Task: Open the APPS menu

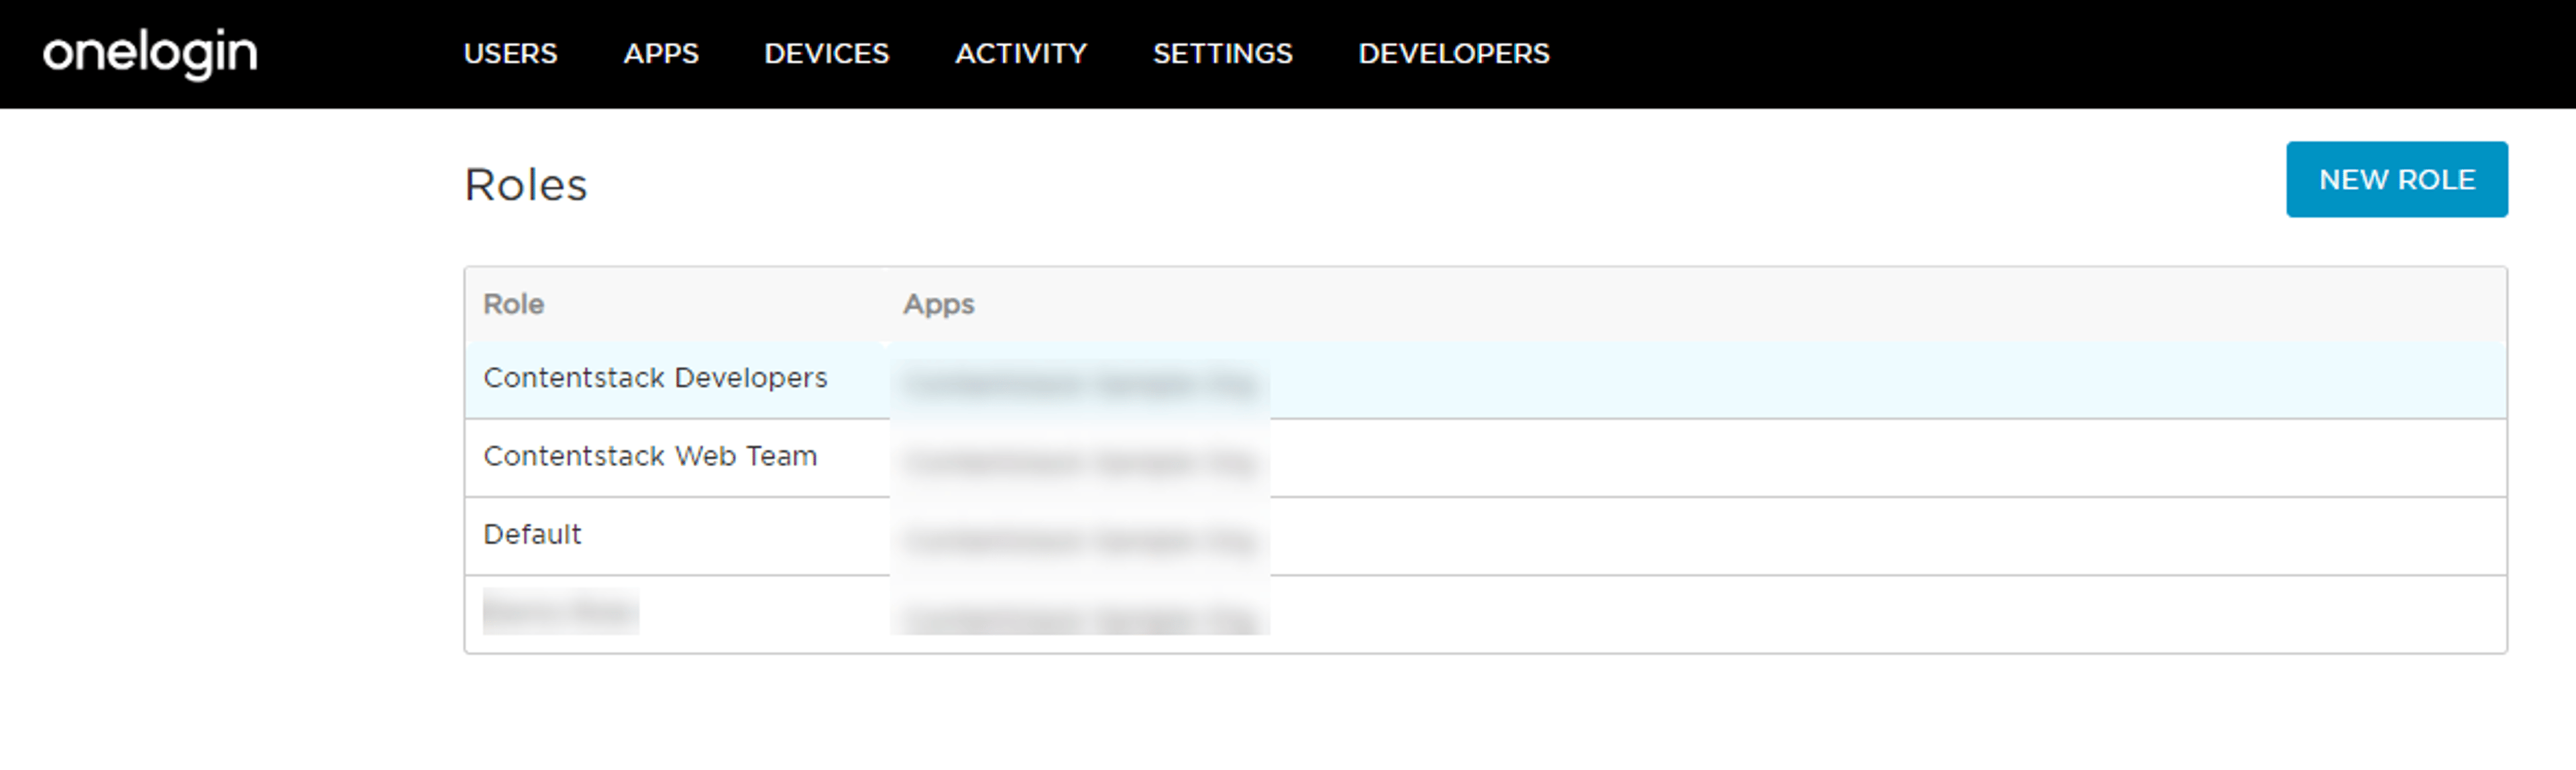Action: coord(661,54)
